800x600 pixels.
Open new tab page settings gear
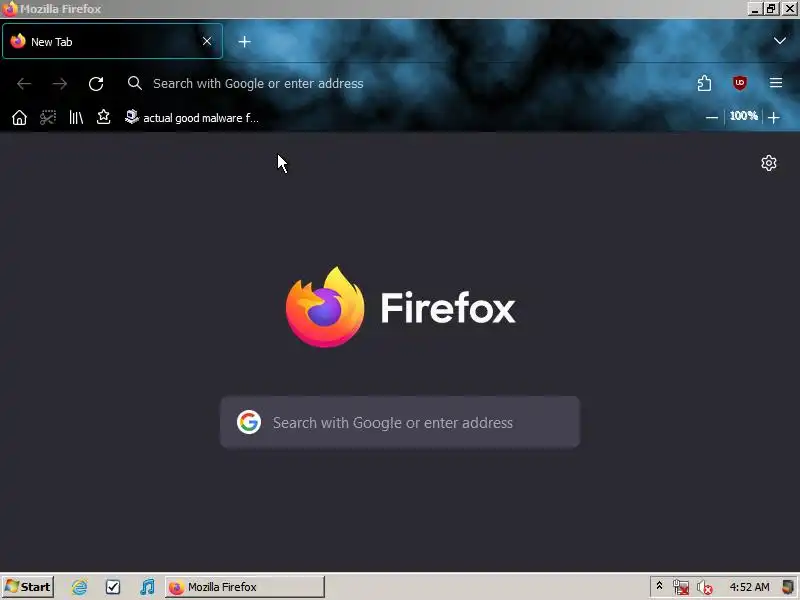(769, 163)
